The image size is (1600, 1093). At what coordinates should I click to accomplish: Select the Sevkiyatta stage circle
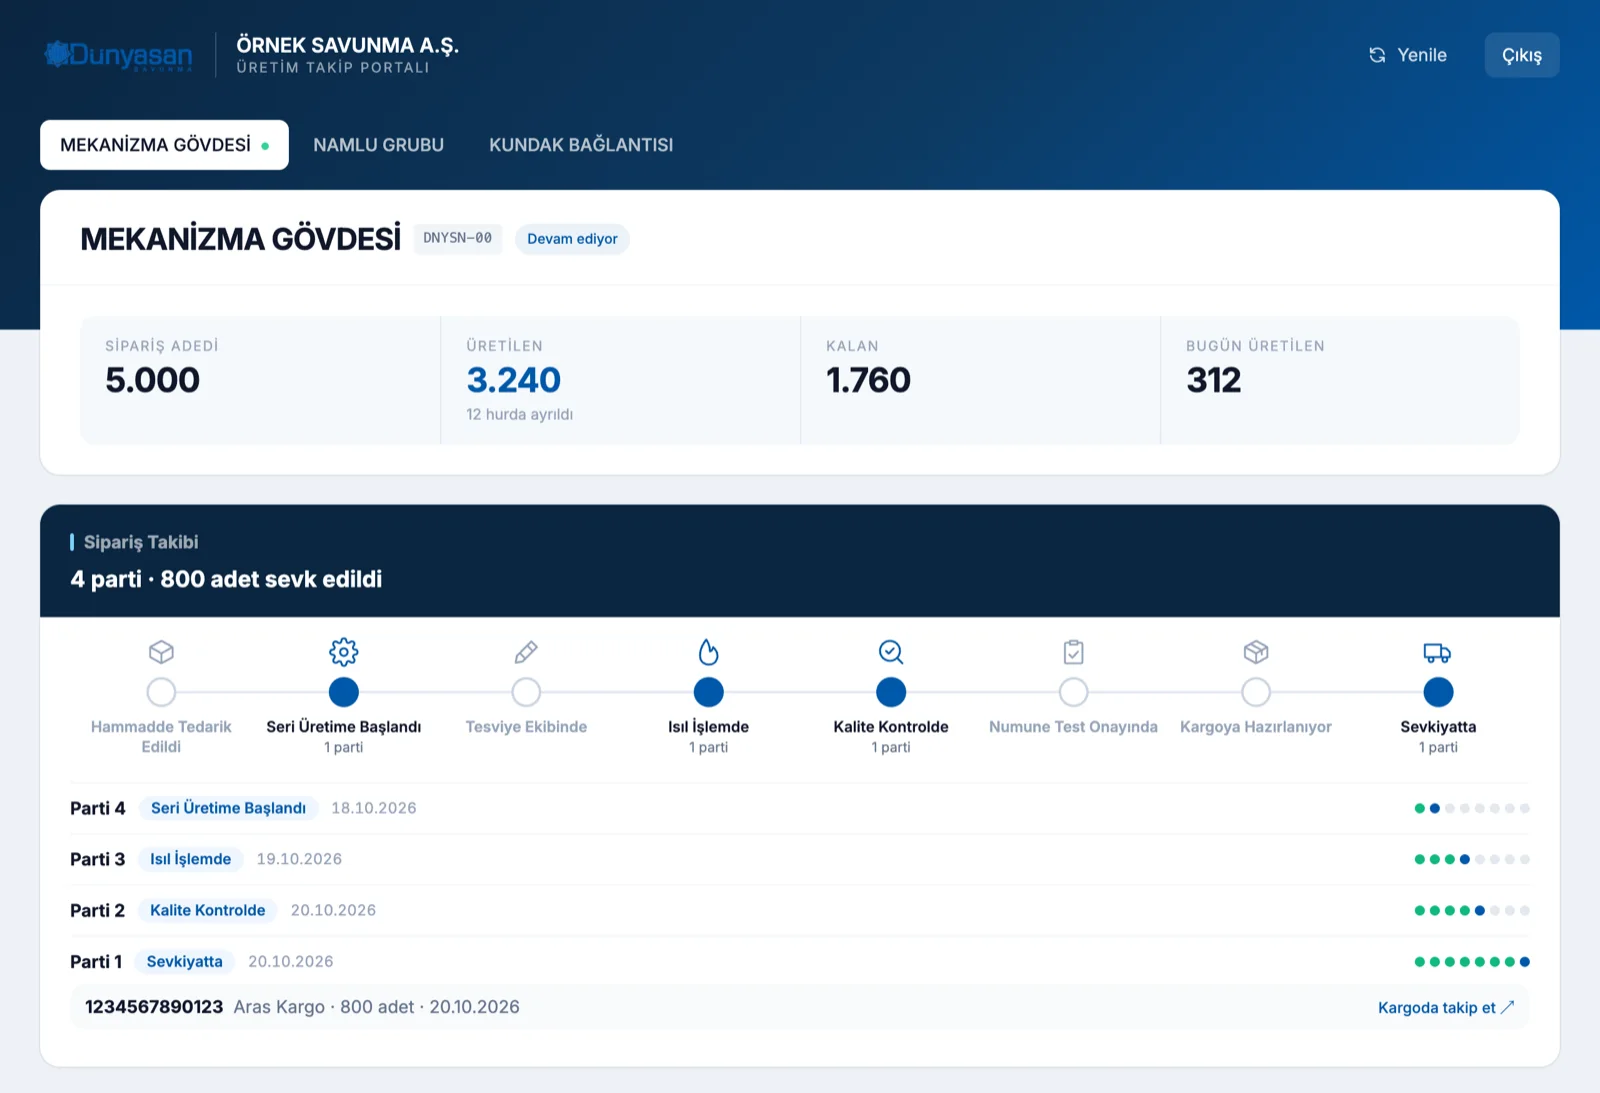point(1438,692)
